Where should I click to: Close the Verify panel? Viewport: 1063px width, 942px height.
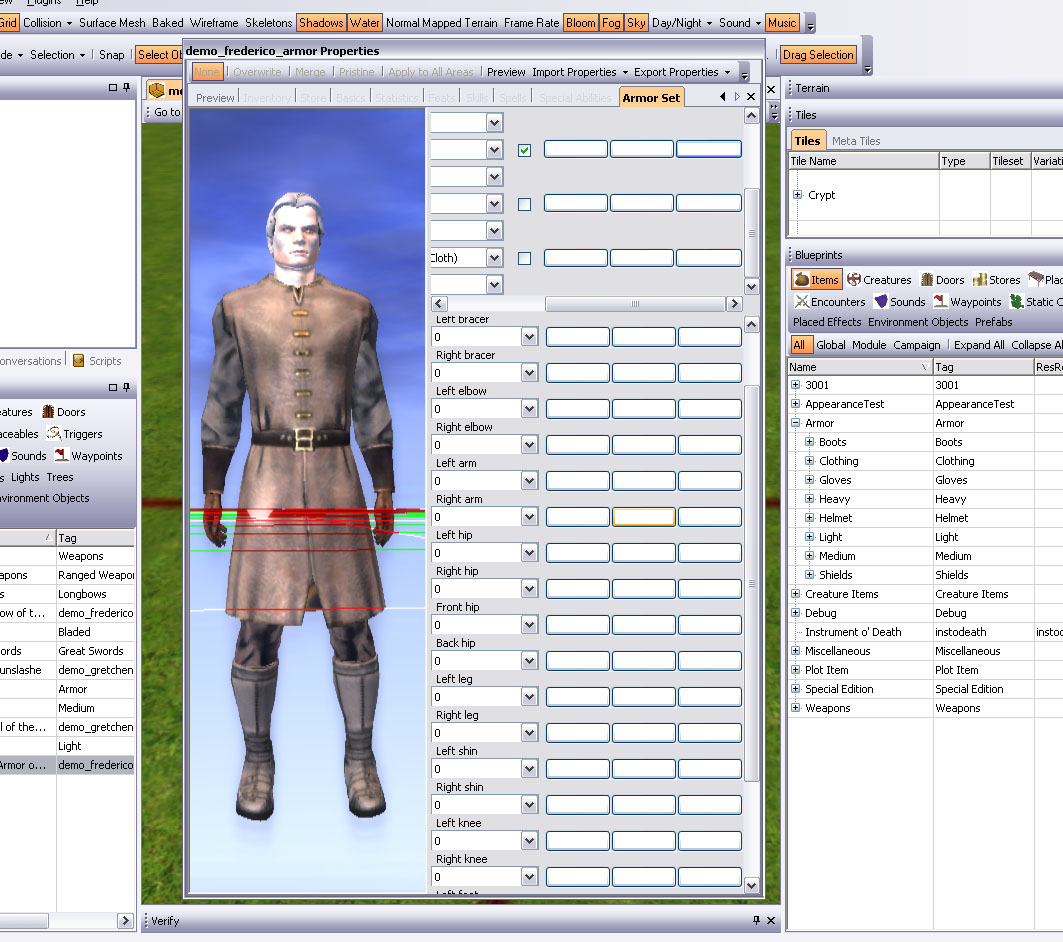771,920
